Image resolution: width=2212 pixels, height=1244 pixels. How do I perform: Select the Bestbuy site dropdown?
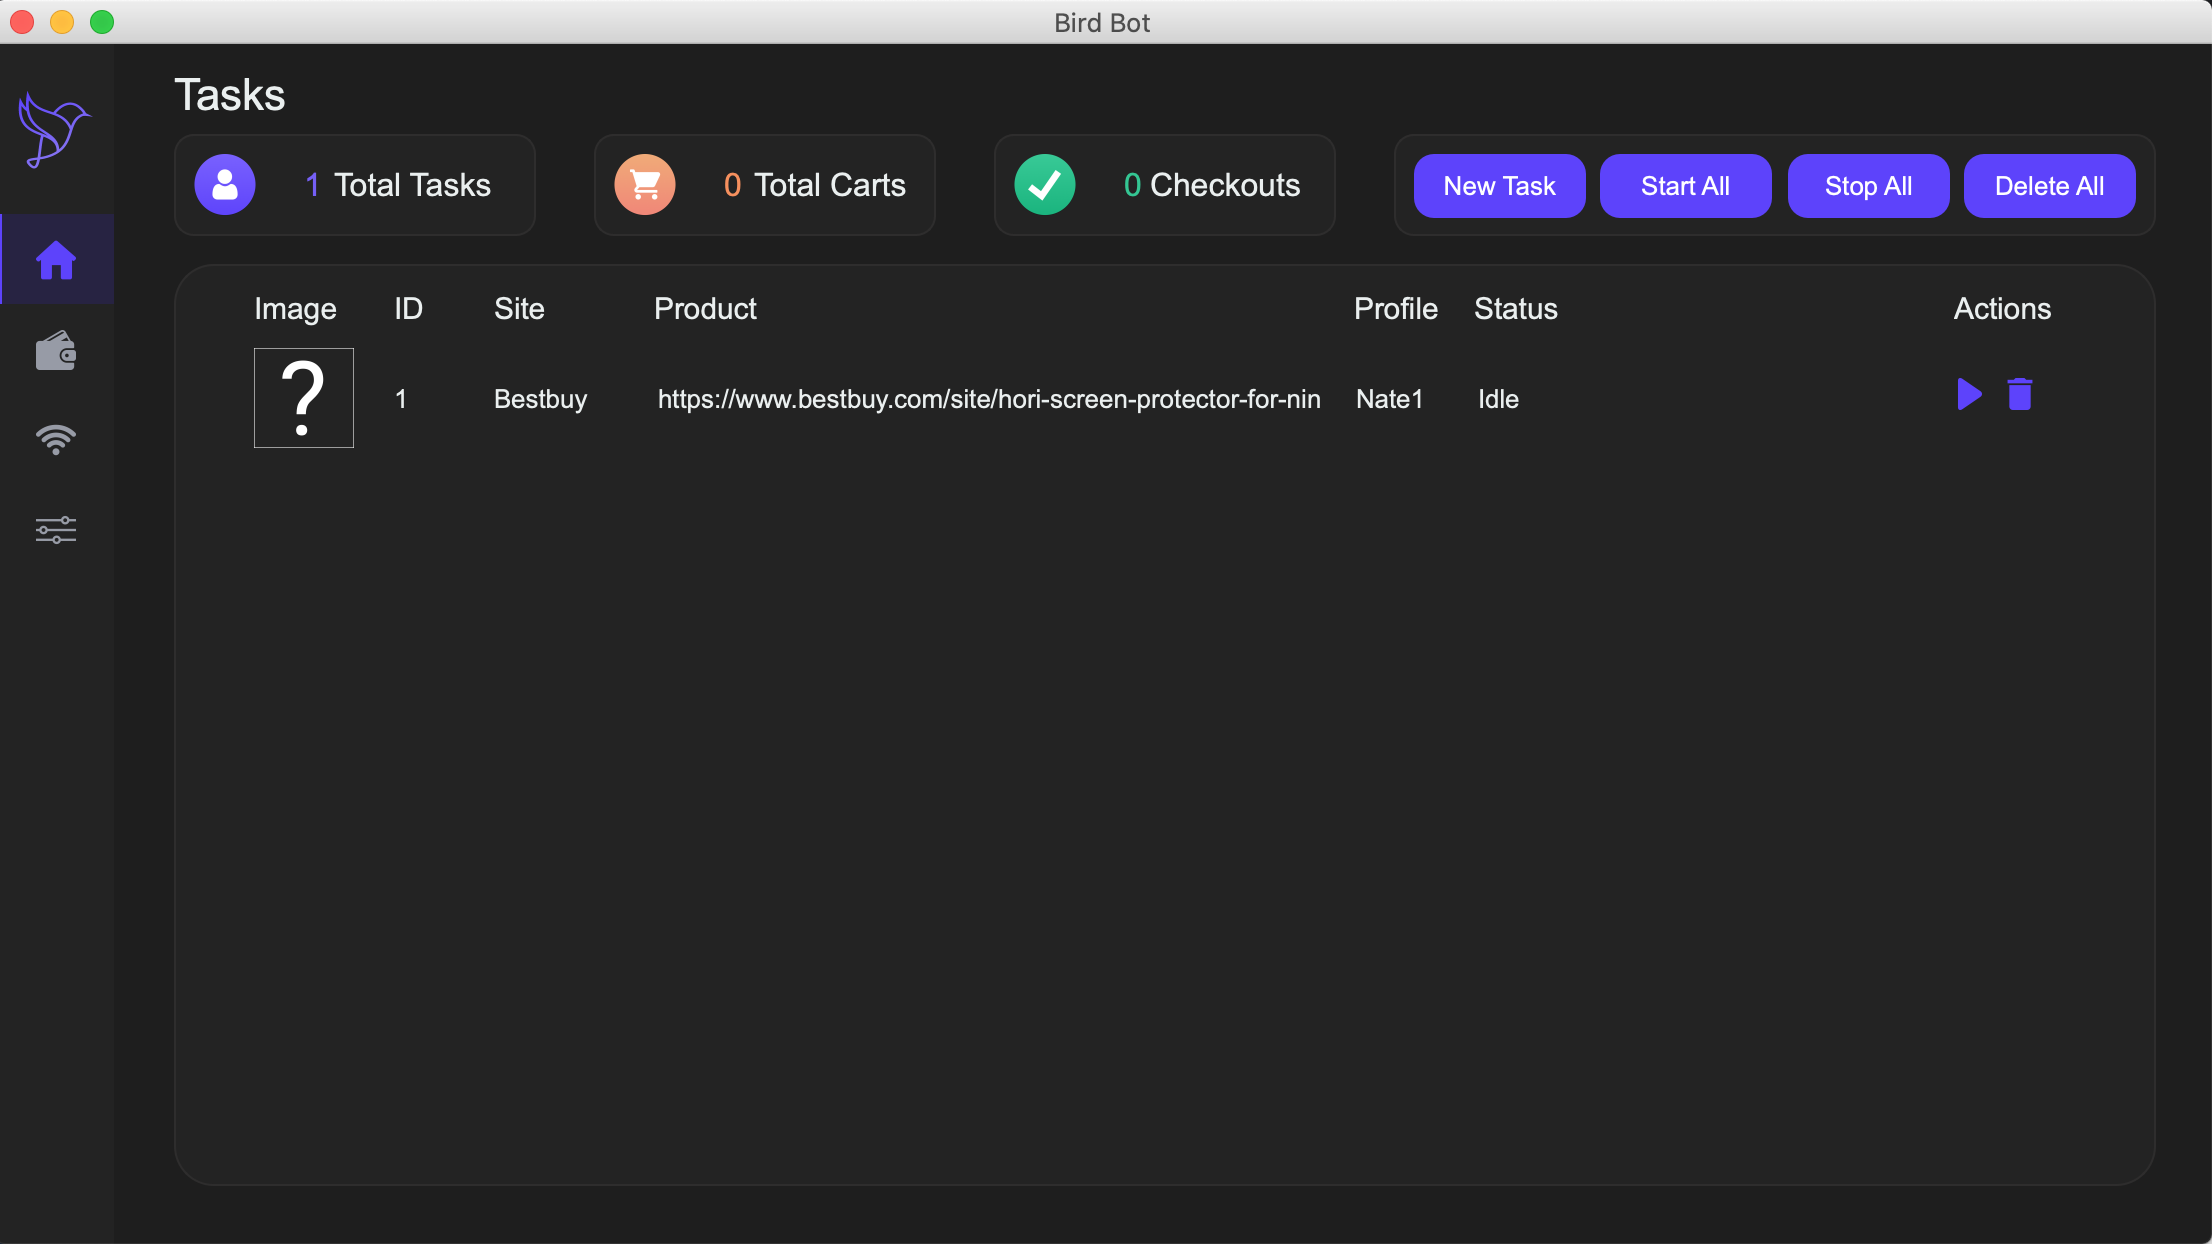coord(539,398)
